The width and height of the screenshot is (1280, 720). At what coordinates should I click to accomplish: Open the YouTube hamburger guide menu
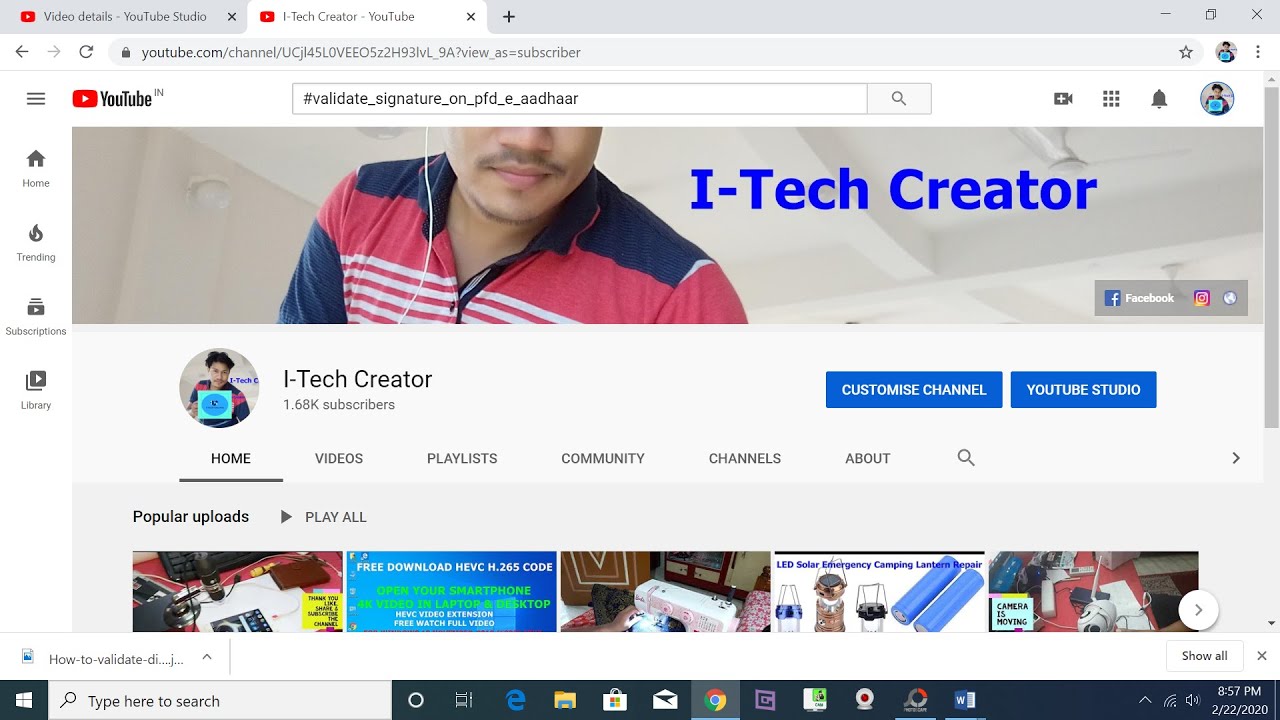point(36,98)
